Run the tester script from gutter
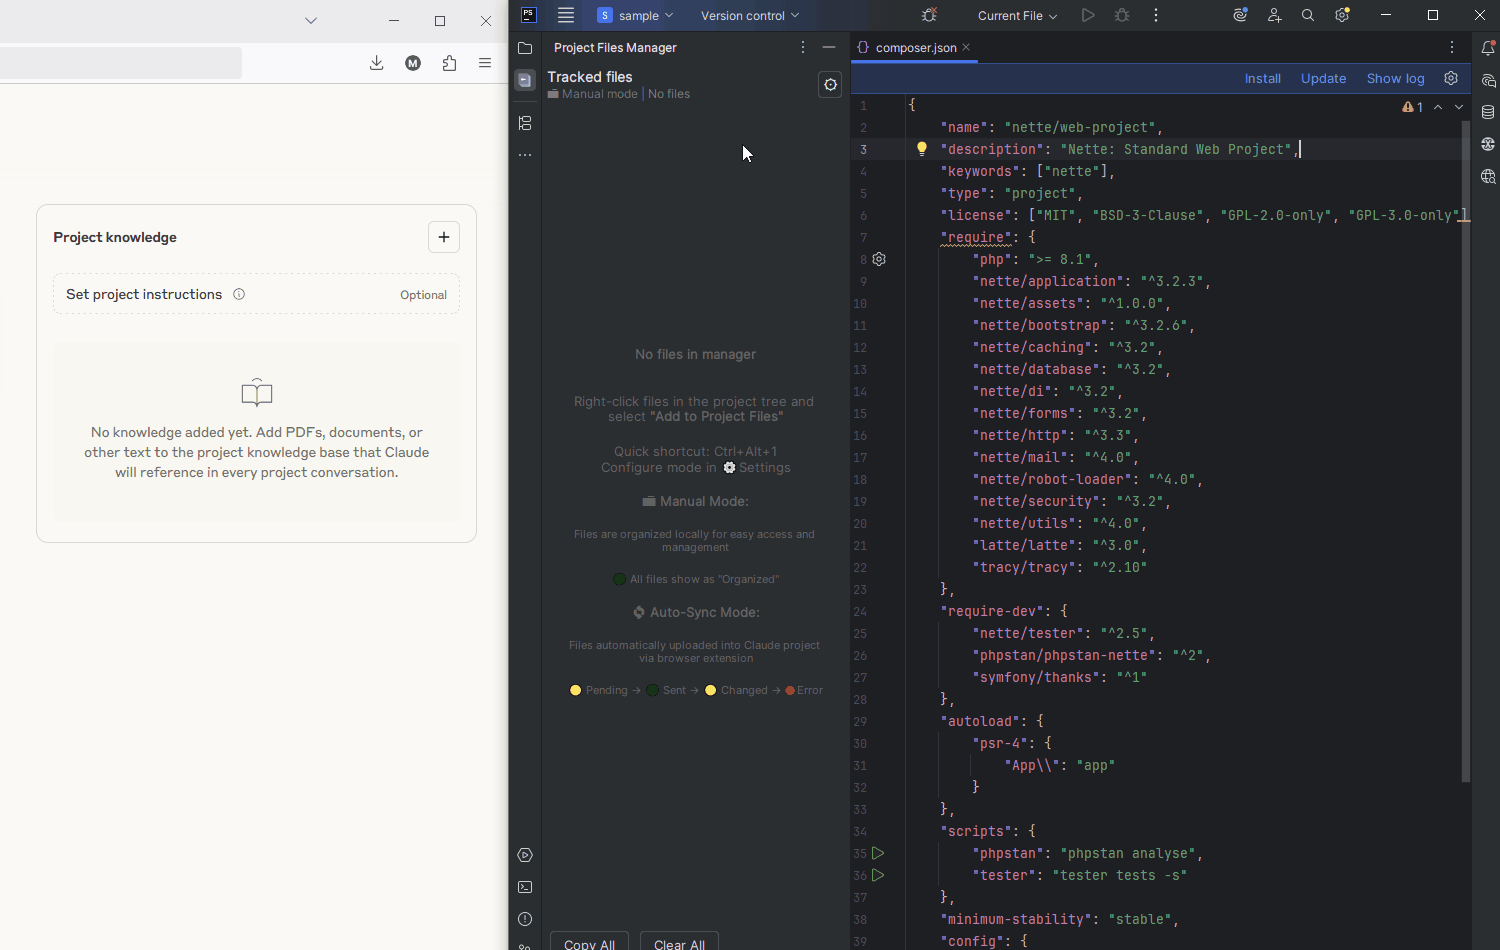1500x950 pixels. click(878, 875)
